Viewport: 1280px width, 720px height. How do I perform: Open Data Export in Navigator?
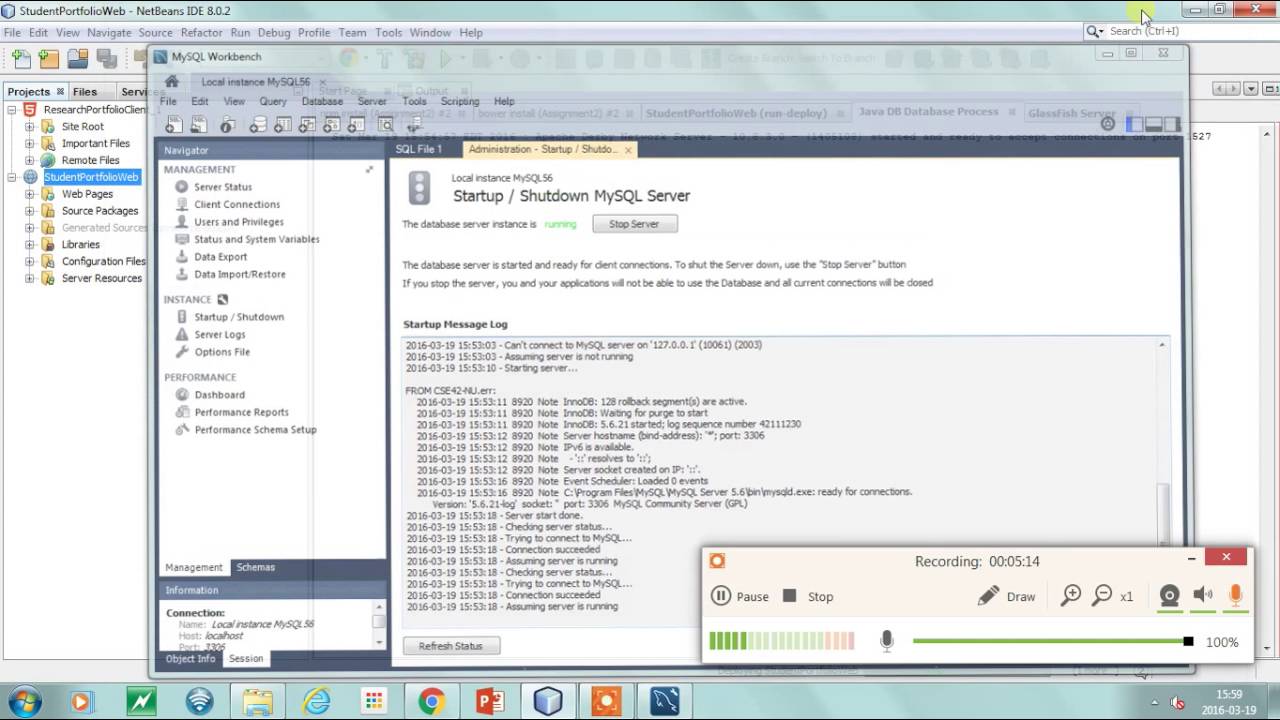coord(220,257)
